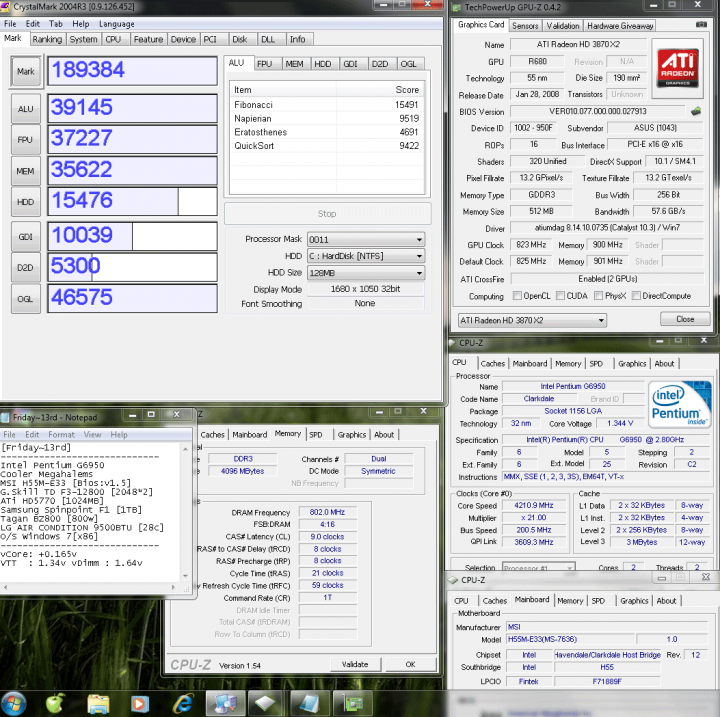Click OK in the CPU-Z Memory window
The height and width of the screenshot is (717, 720).
411,664
